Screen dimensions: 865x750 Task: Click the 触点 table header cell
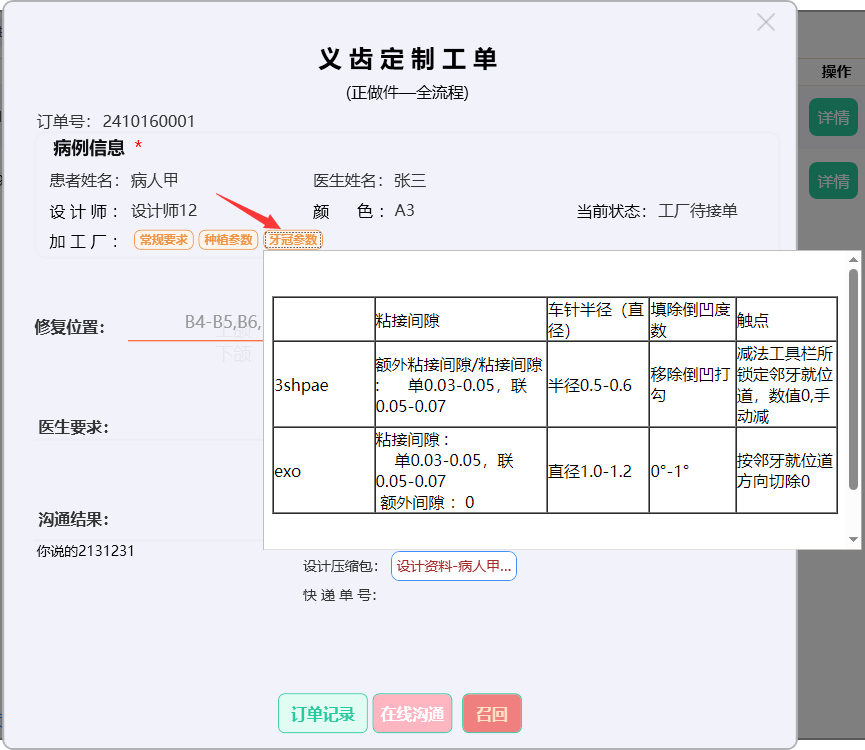785,319
